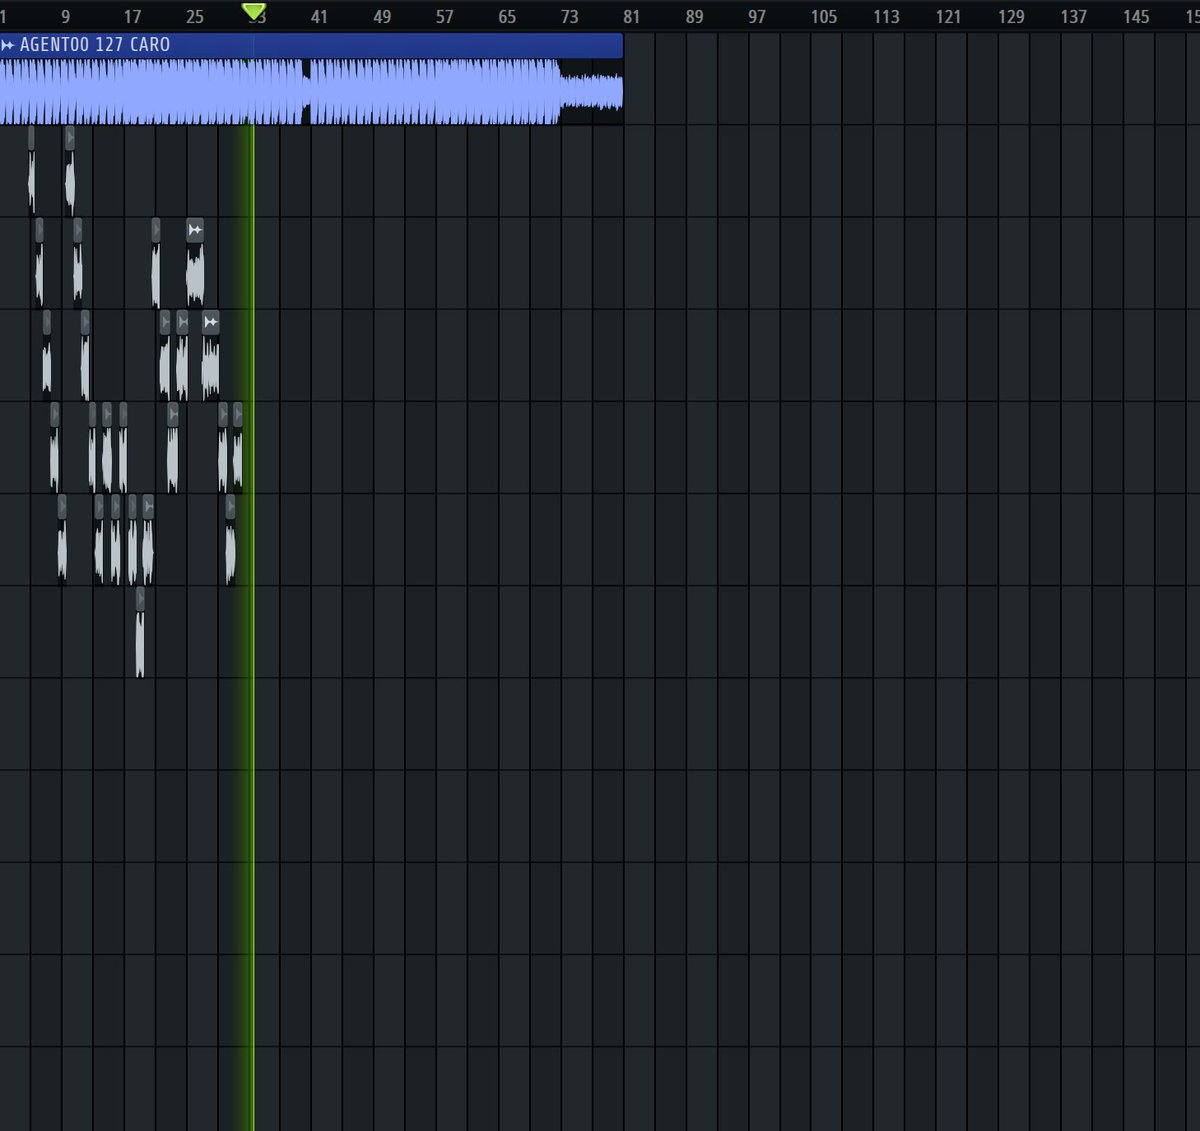Viewport: 1200px width, 1131px height.
Task: Click the wide clip's waveform icon on the third track
Action: (x=195, y=230)
